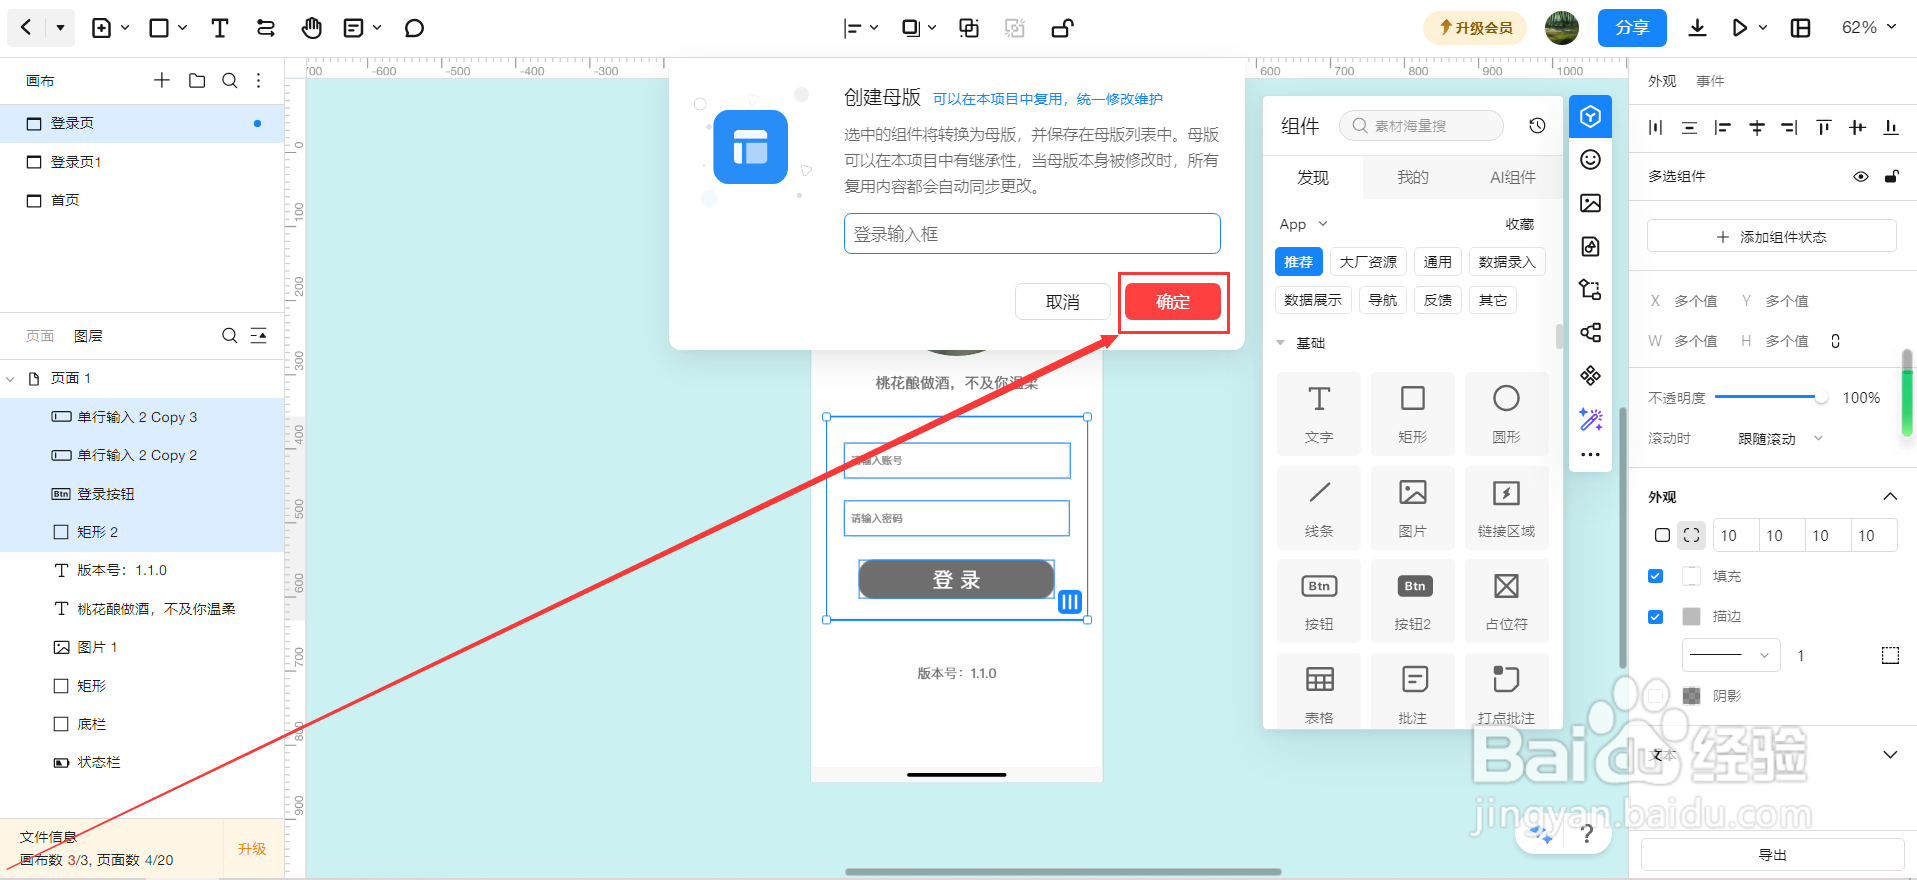The height and width of the screenshot is (880, 1917).
Task: Toggle multi-select component visibility eye
Action: pyautogui.click(x=1860, y=176)
